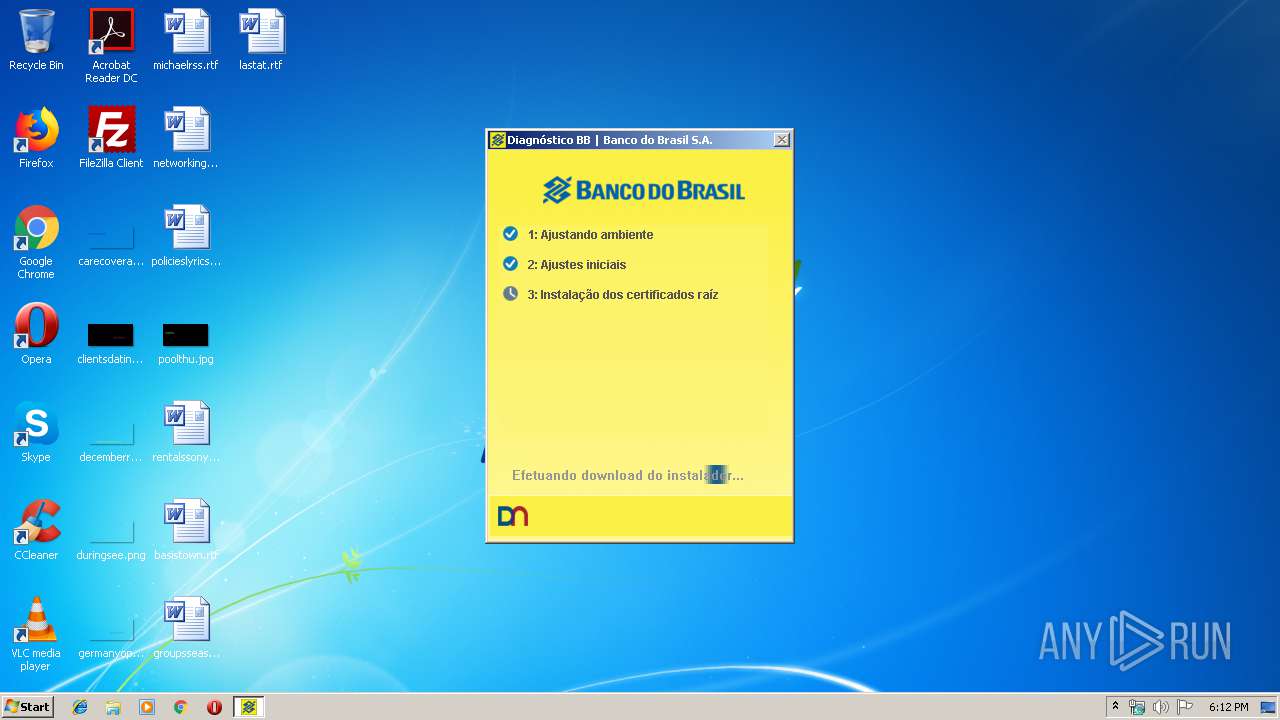The width and height of the screenshot is (1280, 720).
Task: Click the Banco do Brasil logo
Action: pos(644,189)
